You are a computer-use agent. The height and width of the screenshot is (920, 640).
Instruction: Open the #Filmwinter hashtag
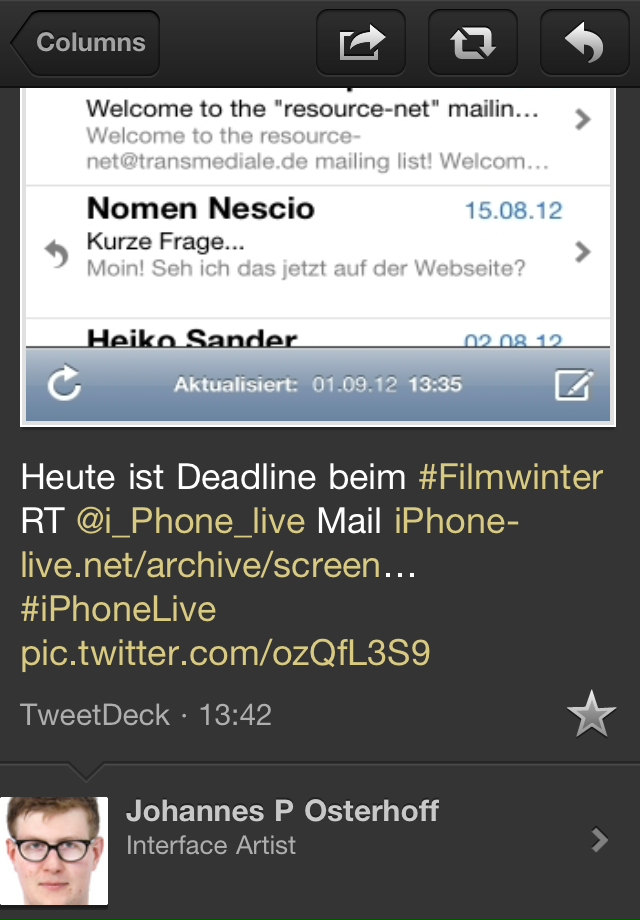click(x=510, y=476)
